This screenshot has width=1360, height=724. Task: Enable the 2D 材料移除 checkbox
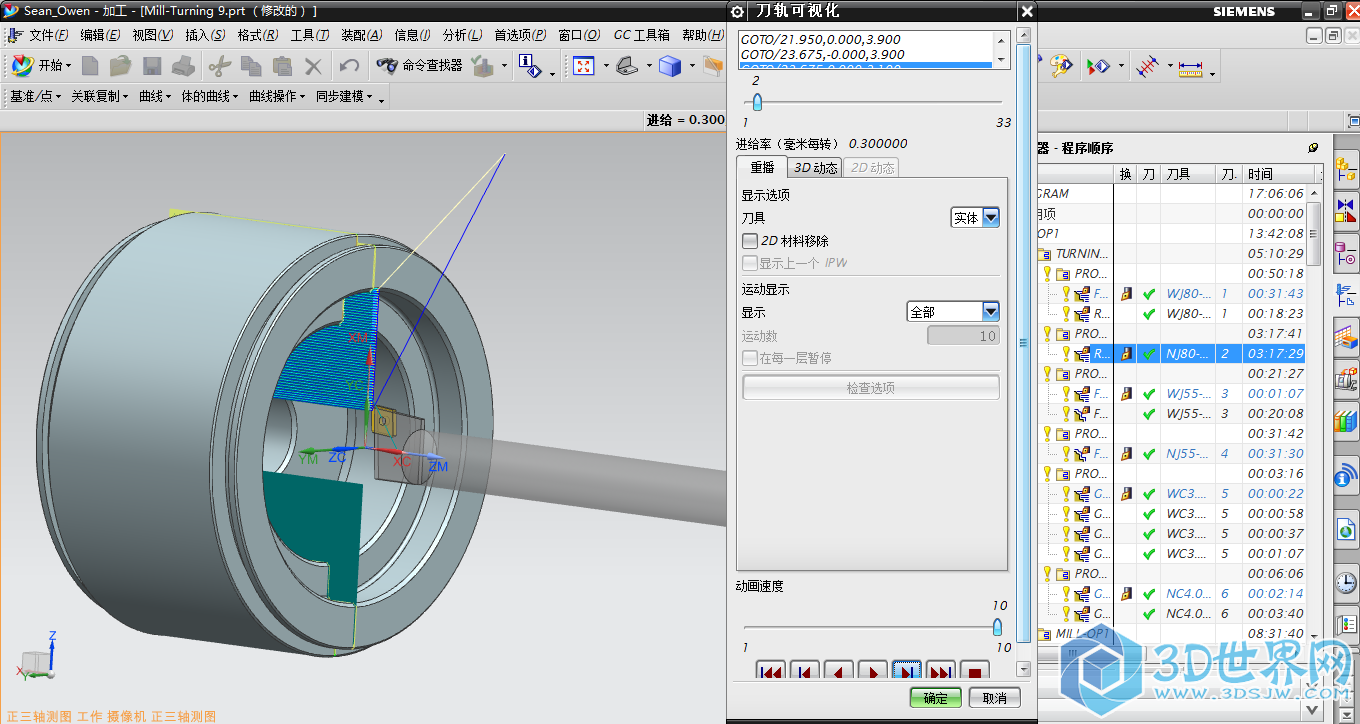tap(750, 241)
